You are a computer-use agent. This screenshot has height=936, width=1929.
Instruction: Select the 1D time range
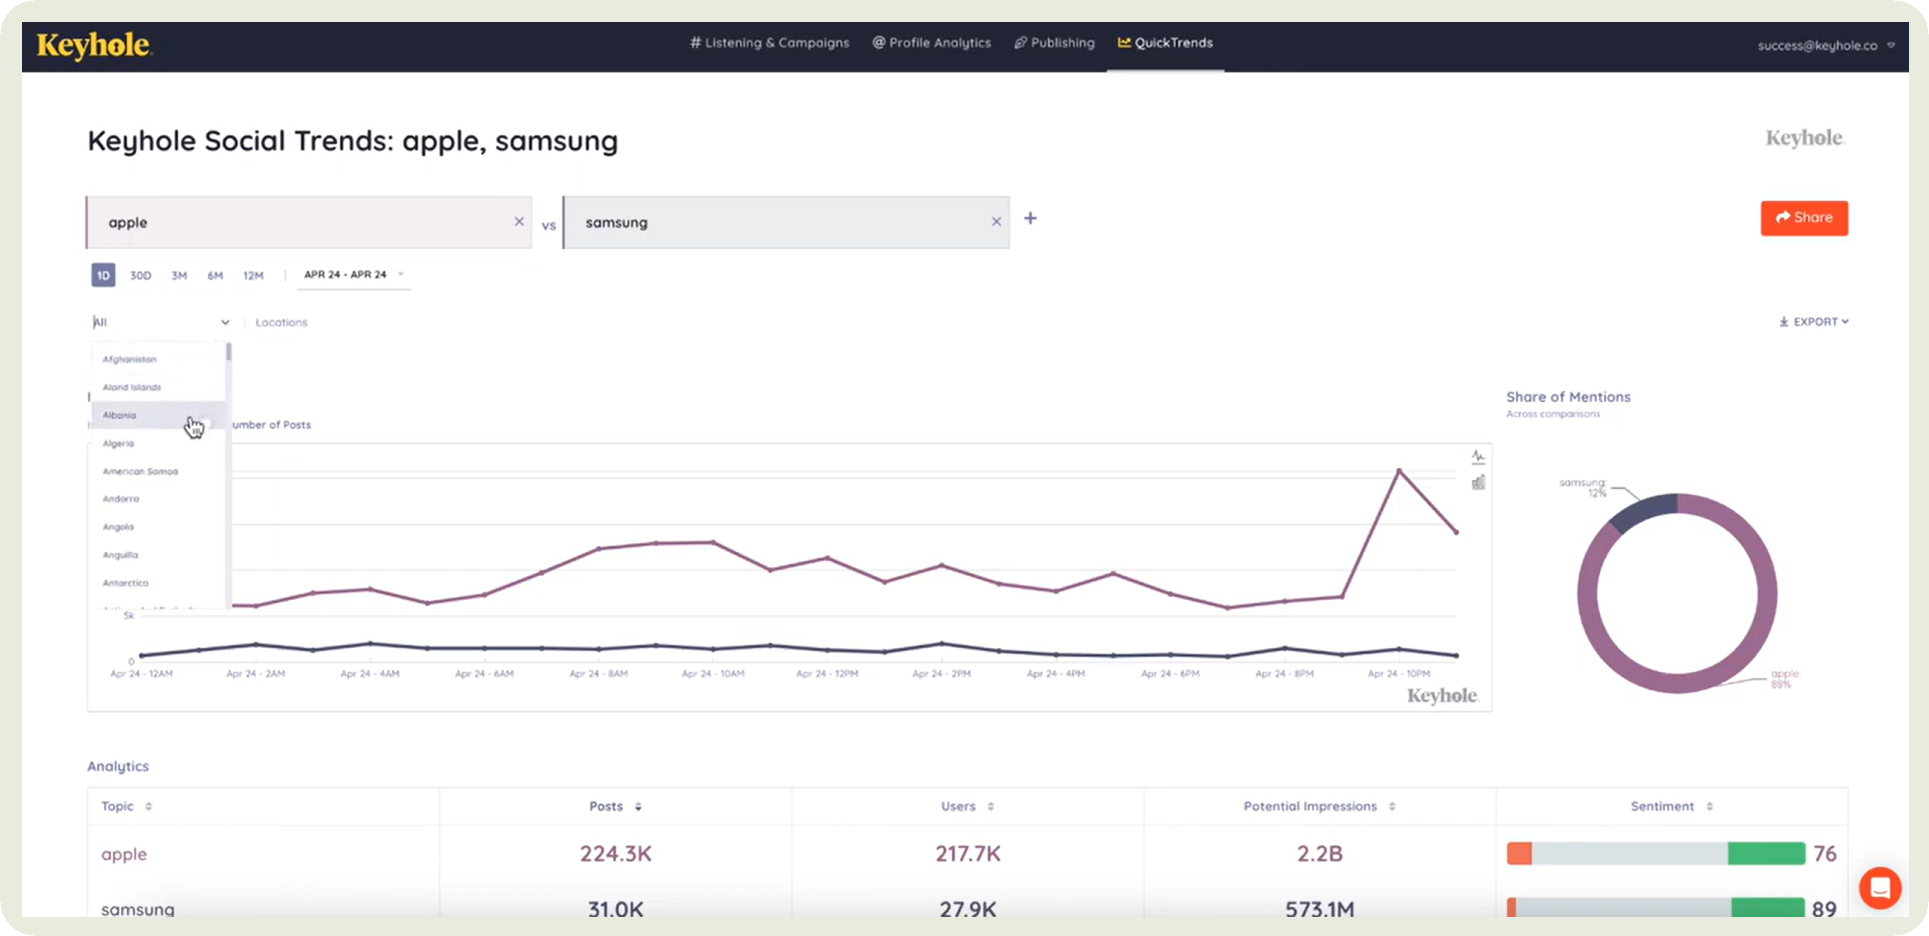[103, 275]
